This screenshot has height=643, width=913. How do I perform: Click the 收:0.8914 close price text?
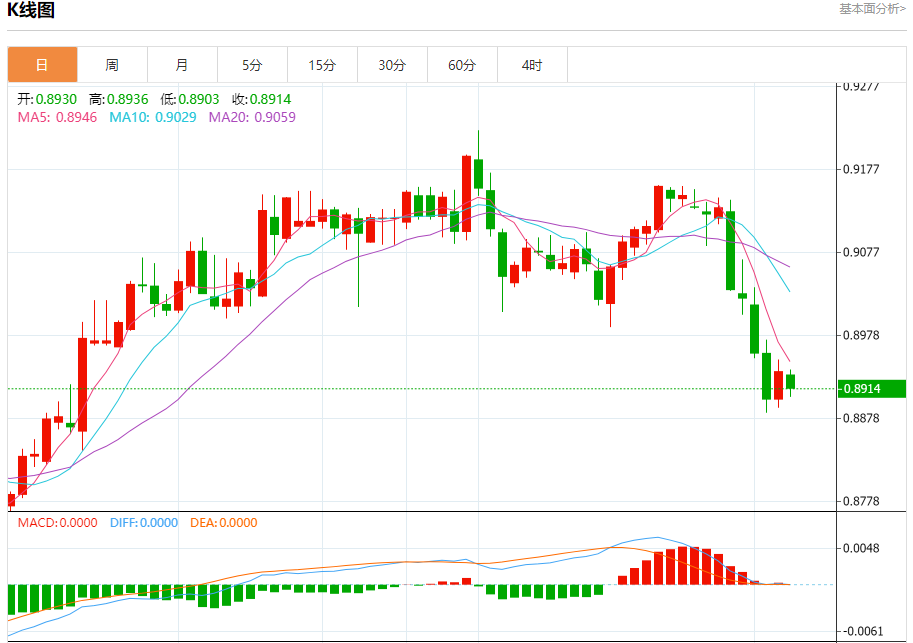pyautogui.click(x=261, y=99)
